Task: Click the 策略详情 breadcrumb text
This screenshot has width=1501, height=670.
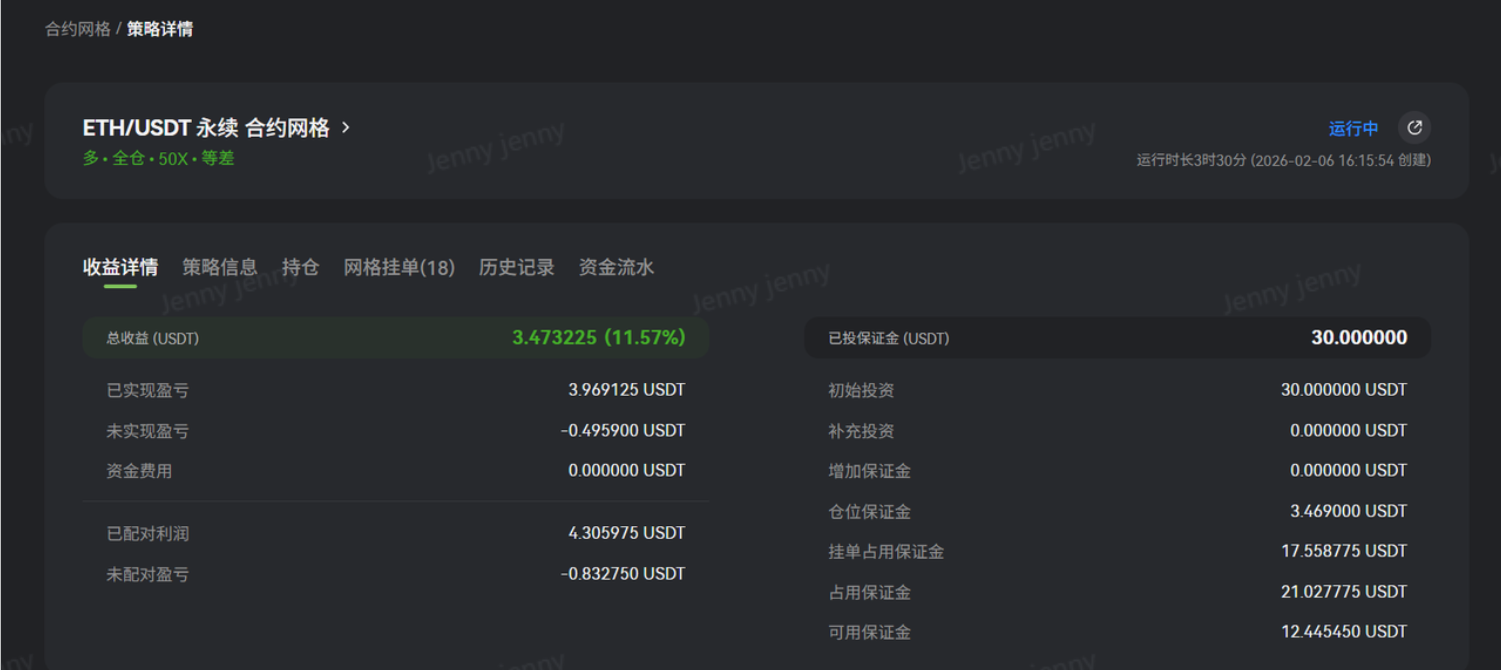Action: point(160,29)
